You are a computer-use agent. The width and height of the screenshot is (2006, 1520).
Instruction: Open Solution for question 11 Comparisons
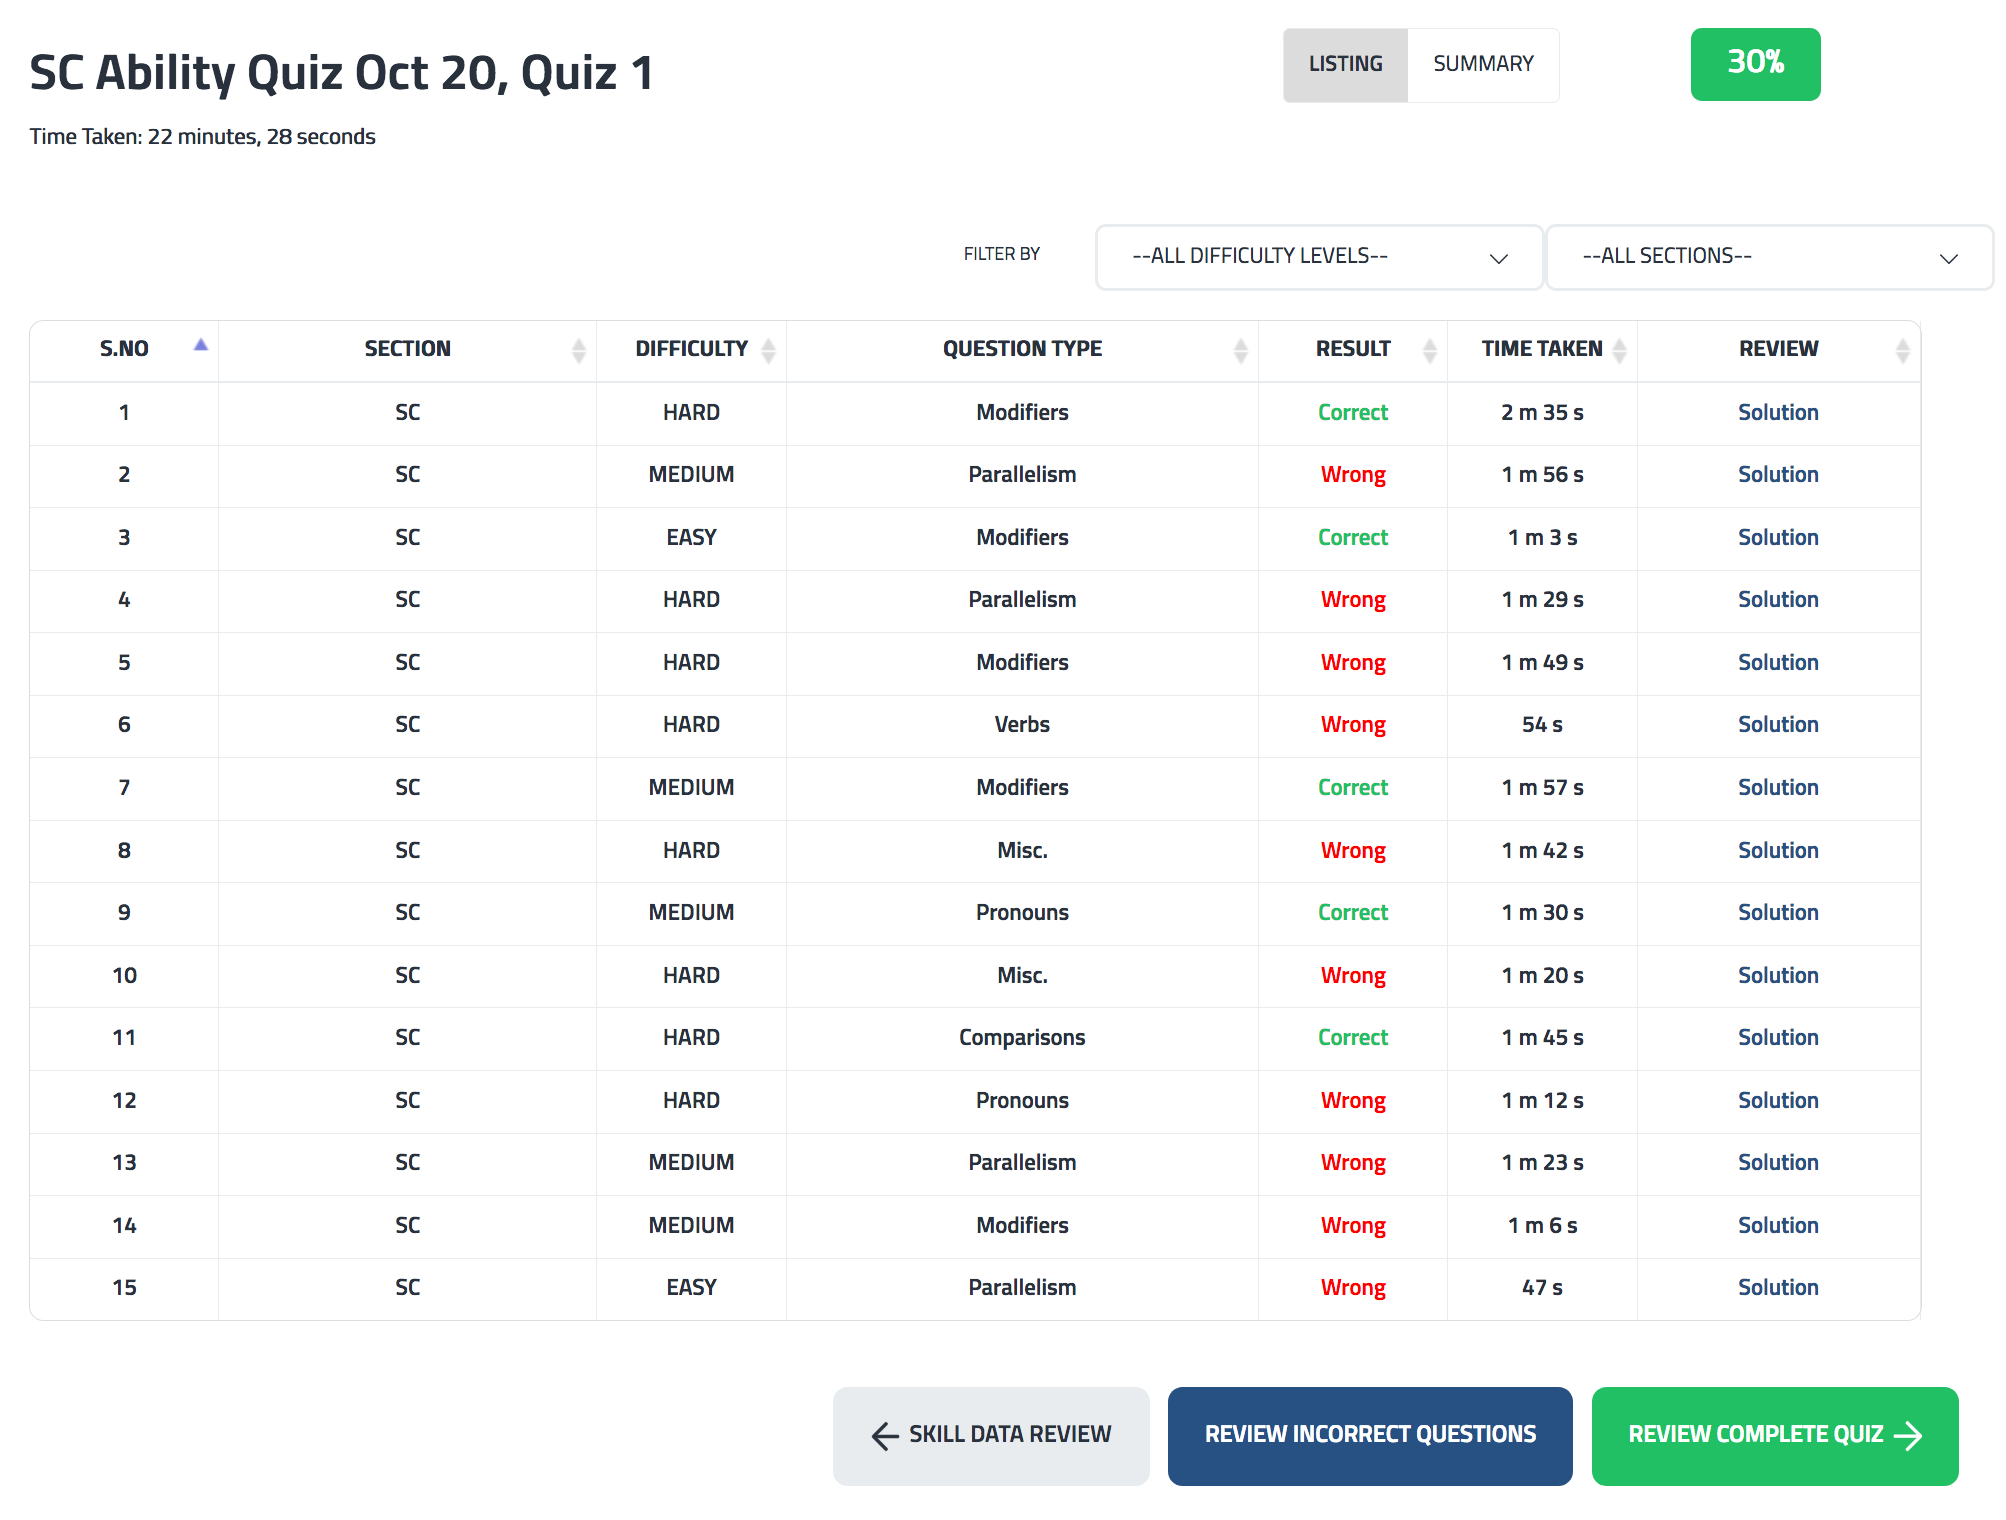point(1777,1037)
